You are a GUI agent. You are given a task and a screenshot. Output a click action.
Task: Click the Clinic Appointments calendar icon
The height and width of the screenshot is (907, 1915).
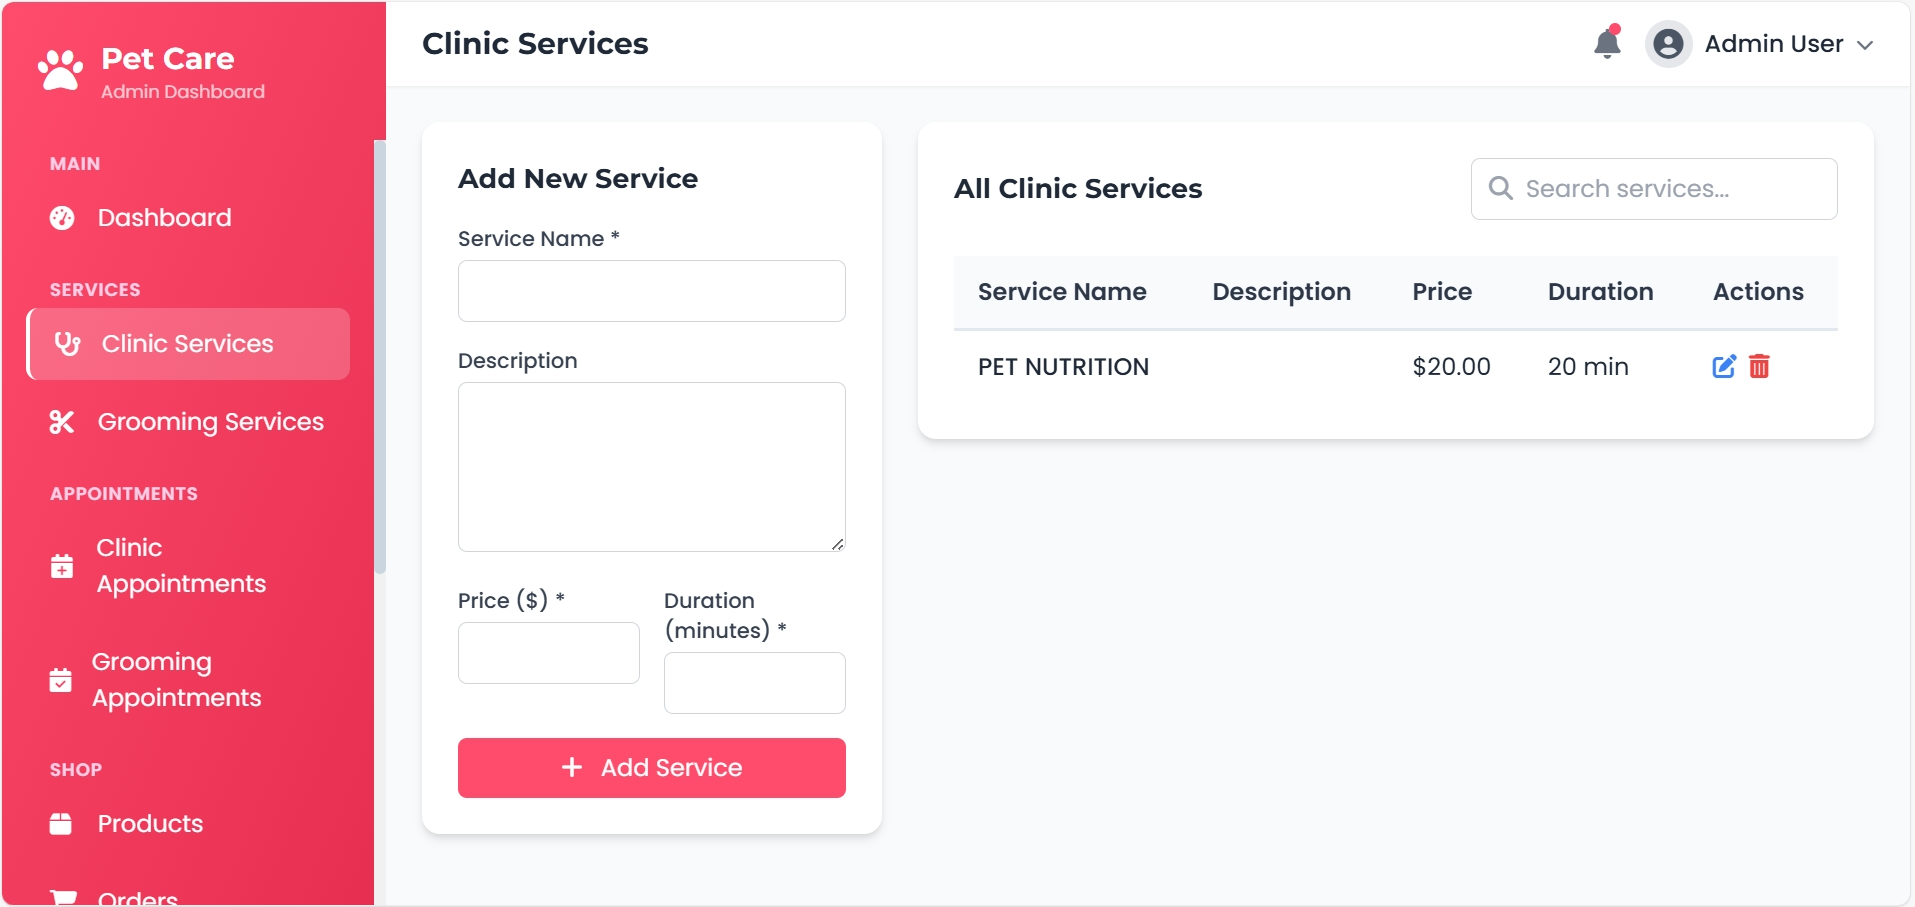62,566
